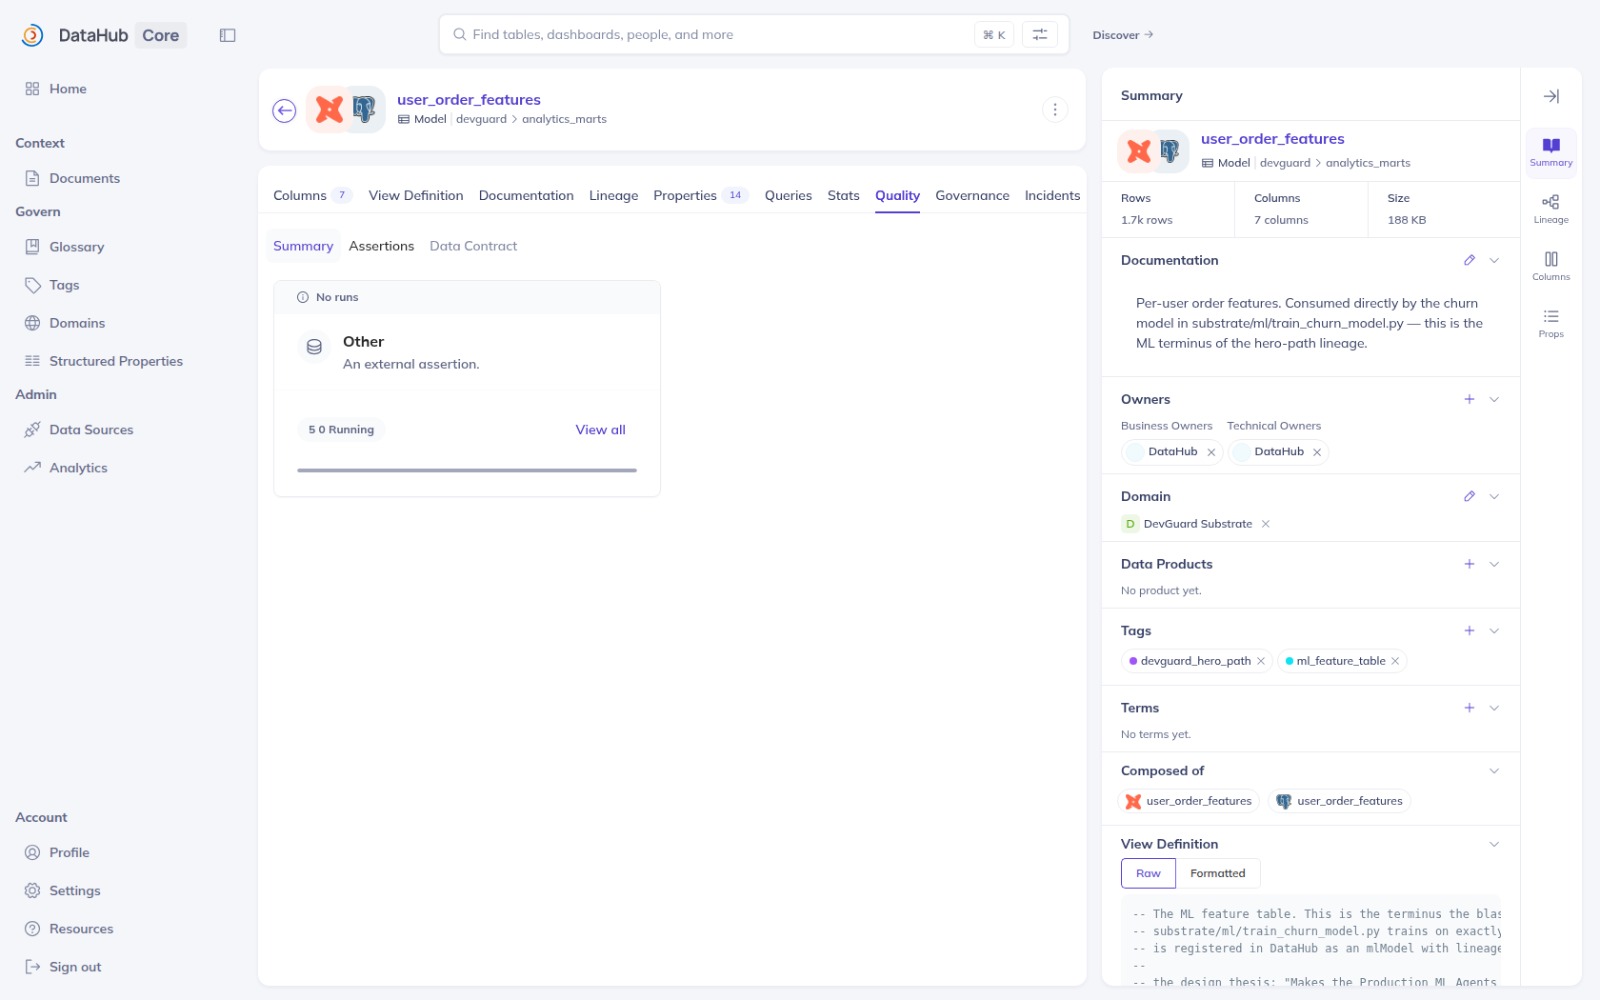Select Formatted view definition

pyautogui.click(x=1218, y=873)
